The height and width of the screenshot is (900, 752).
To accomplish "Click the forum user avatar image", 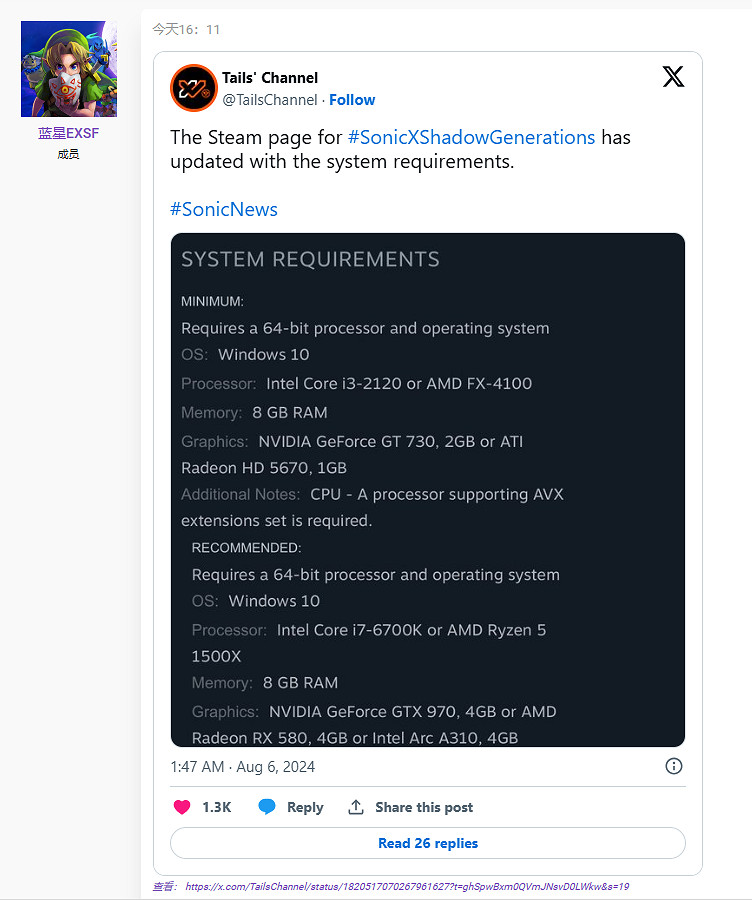I will pos(69,69).
